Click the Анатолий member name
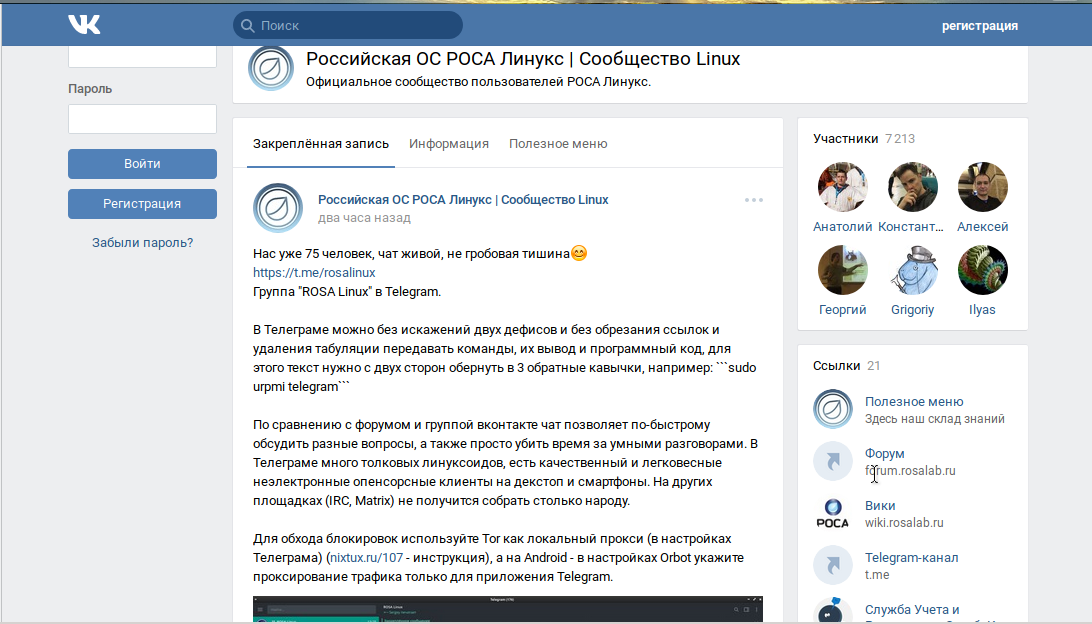1092x624 pixels. [843, 226]
